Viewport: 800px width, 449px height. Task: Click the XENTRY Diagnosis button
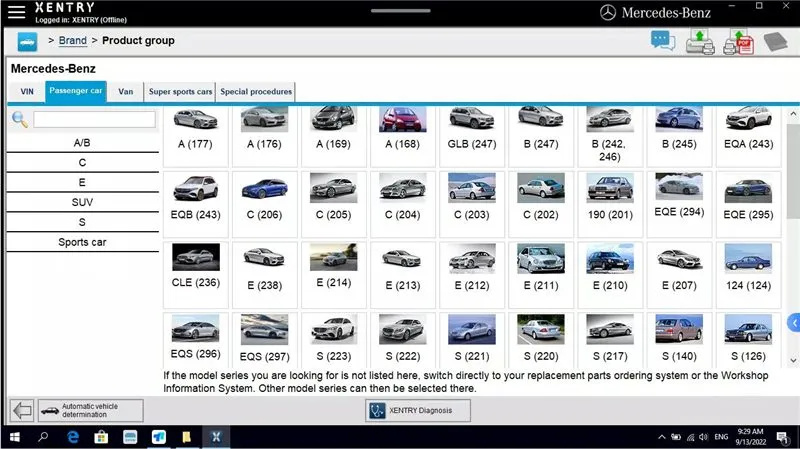pos(418,410)
